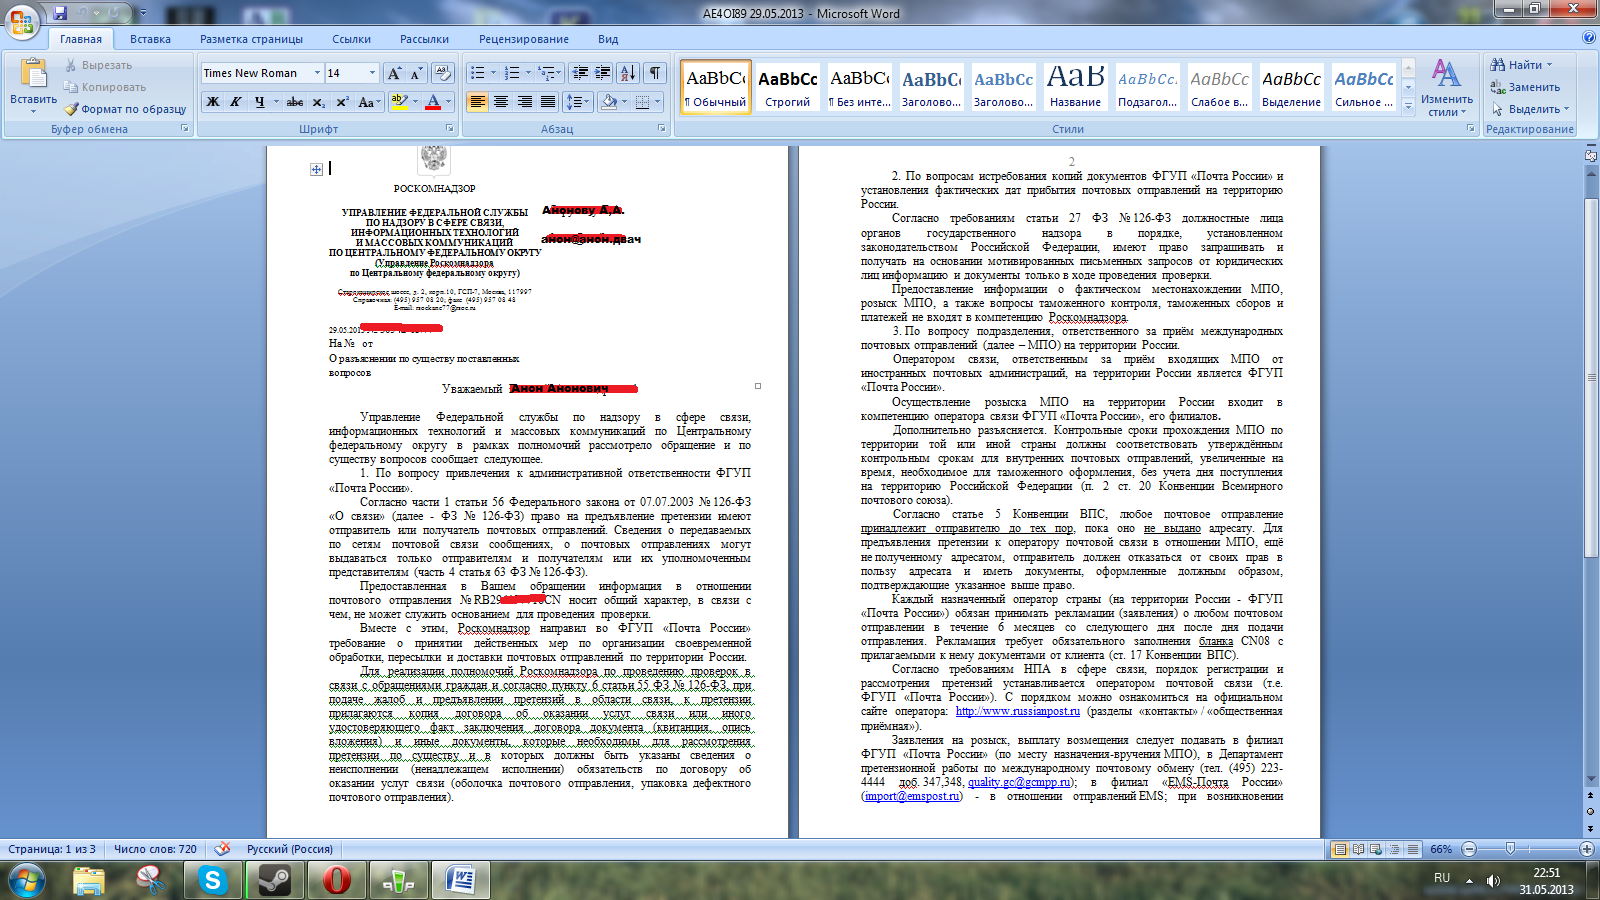This screenshot has width=1600, height=900.
Task: Click Clear Formatting icon
Action: [444, 73]
